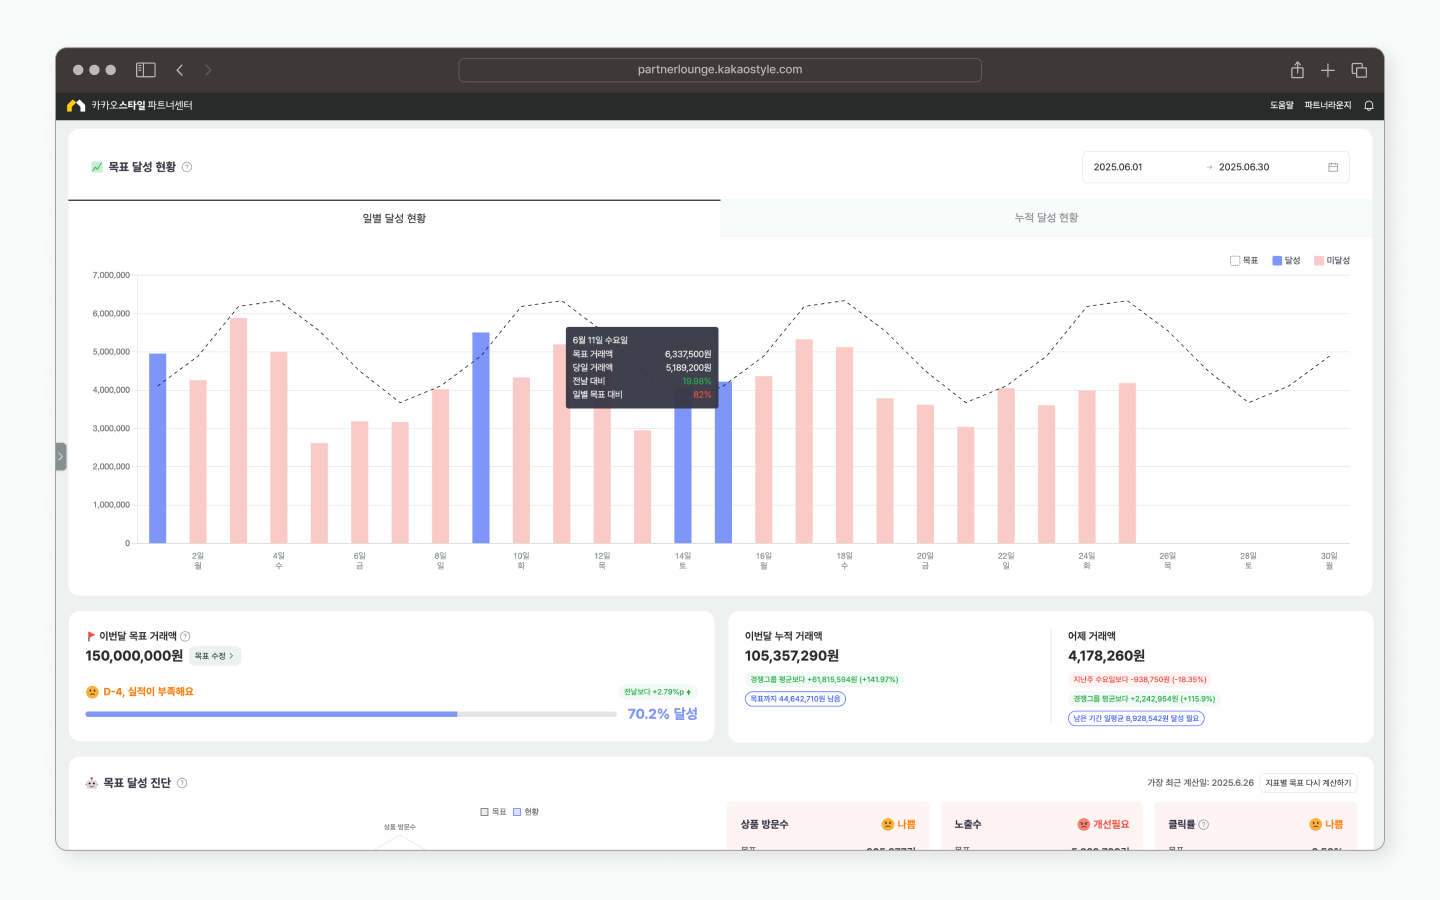
Task: Click the 105,357,290원 cumulative amount
Action: click(792, 656)
